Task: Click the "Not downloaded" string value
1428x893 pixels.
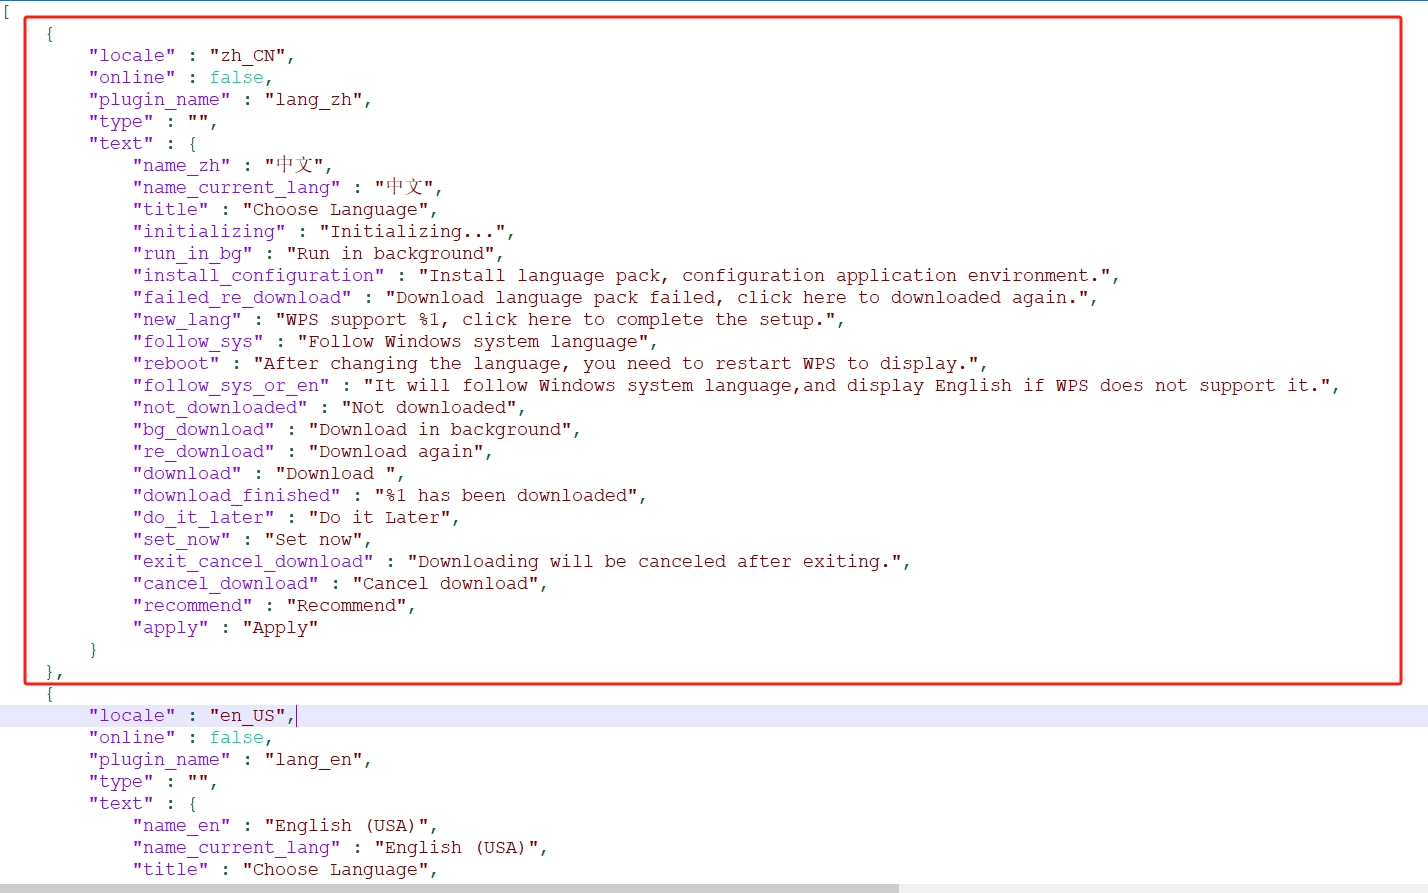Action: (429, 408)
